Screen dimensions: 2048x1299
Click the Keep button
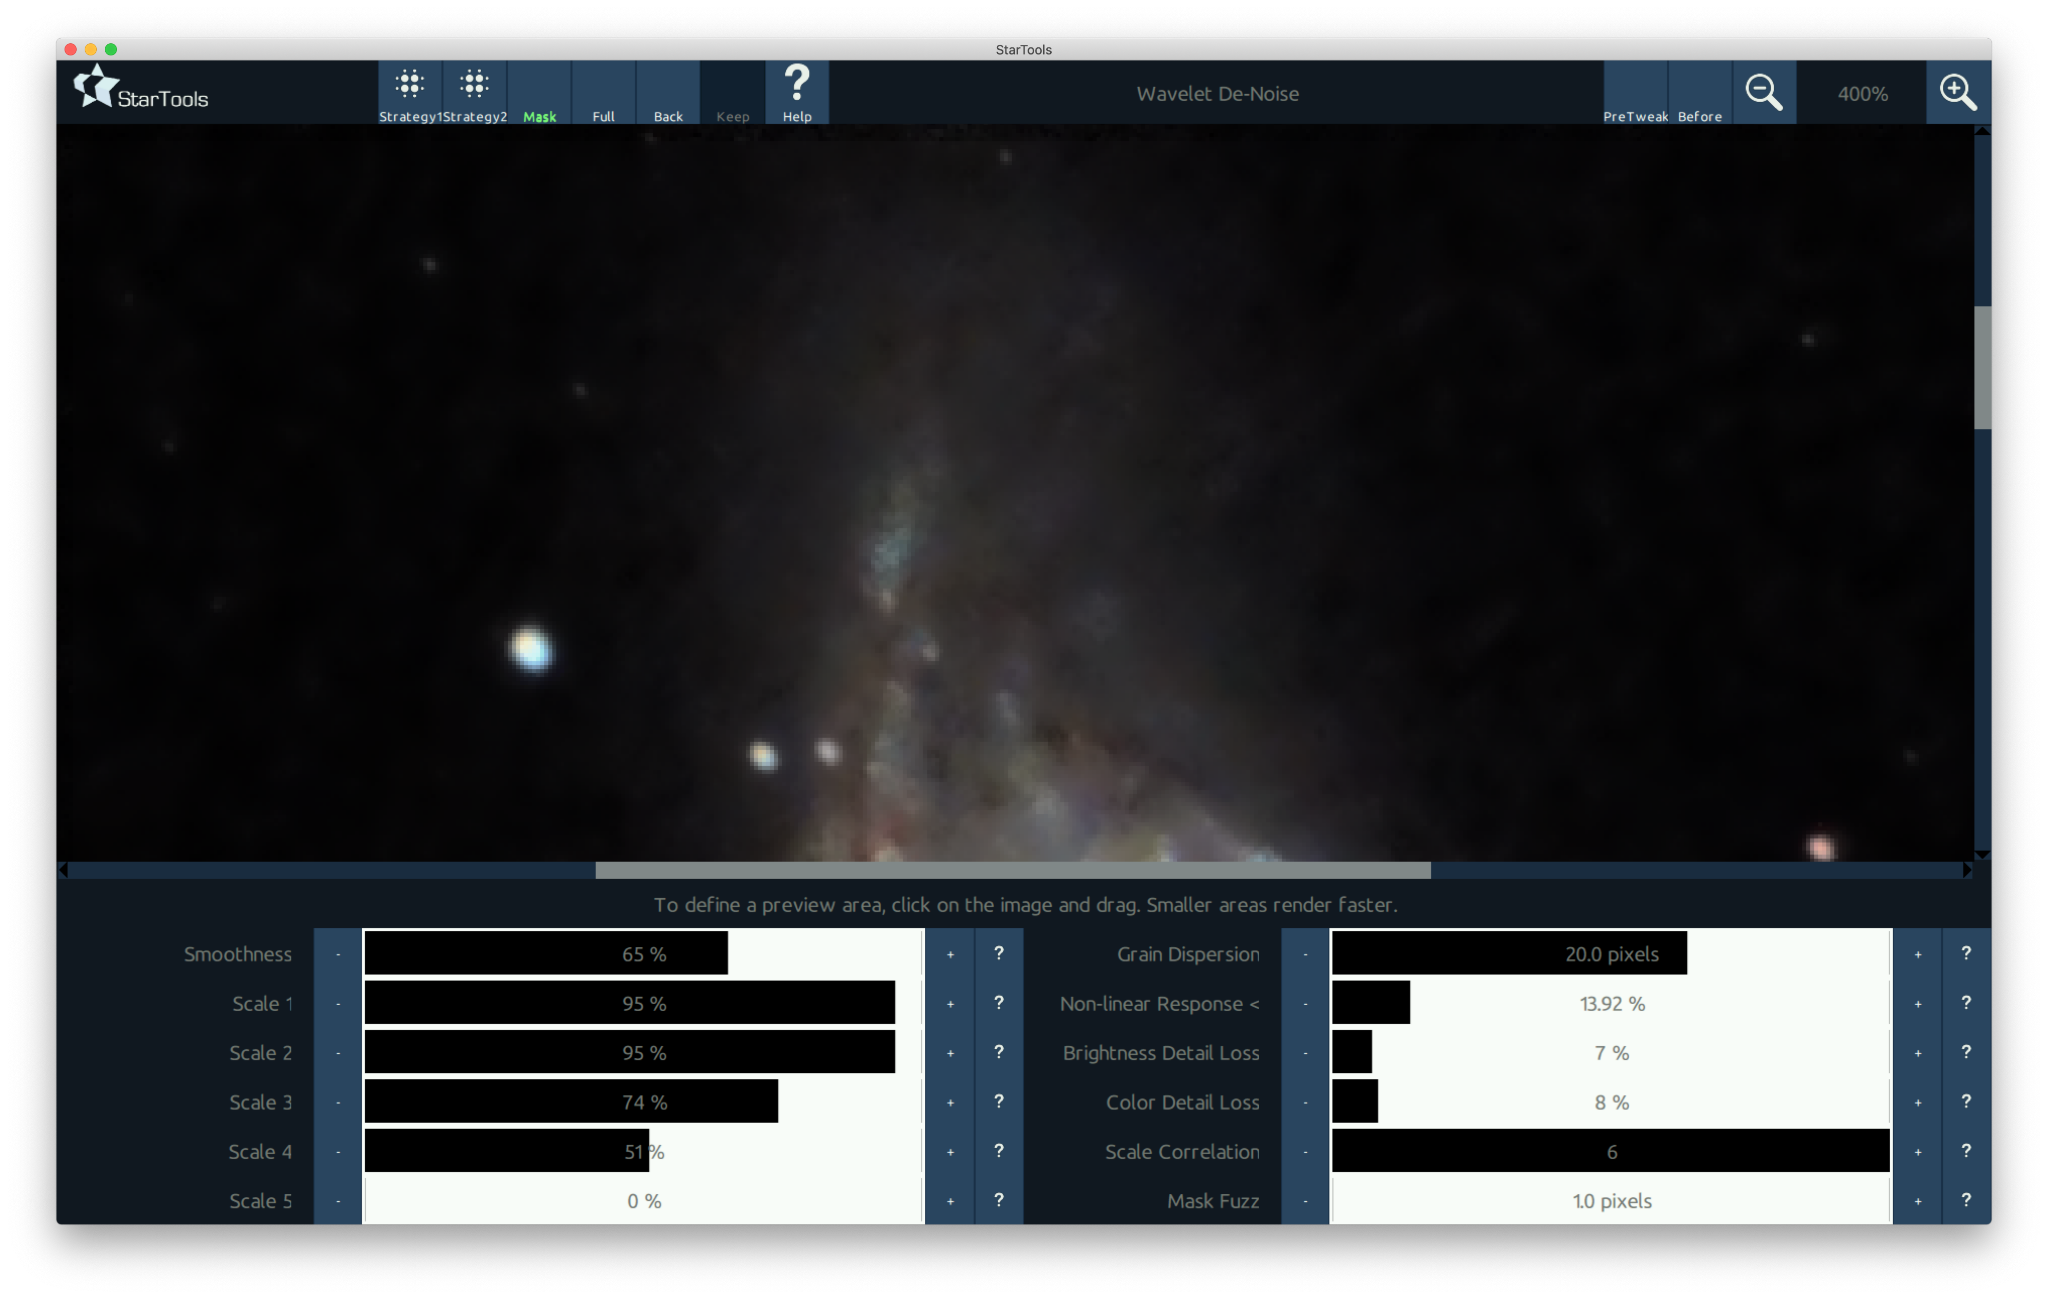click(x=732, y=93)
